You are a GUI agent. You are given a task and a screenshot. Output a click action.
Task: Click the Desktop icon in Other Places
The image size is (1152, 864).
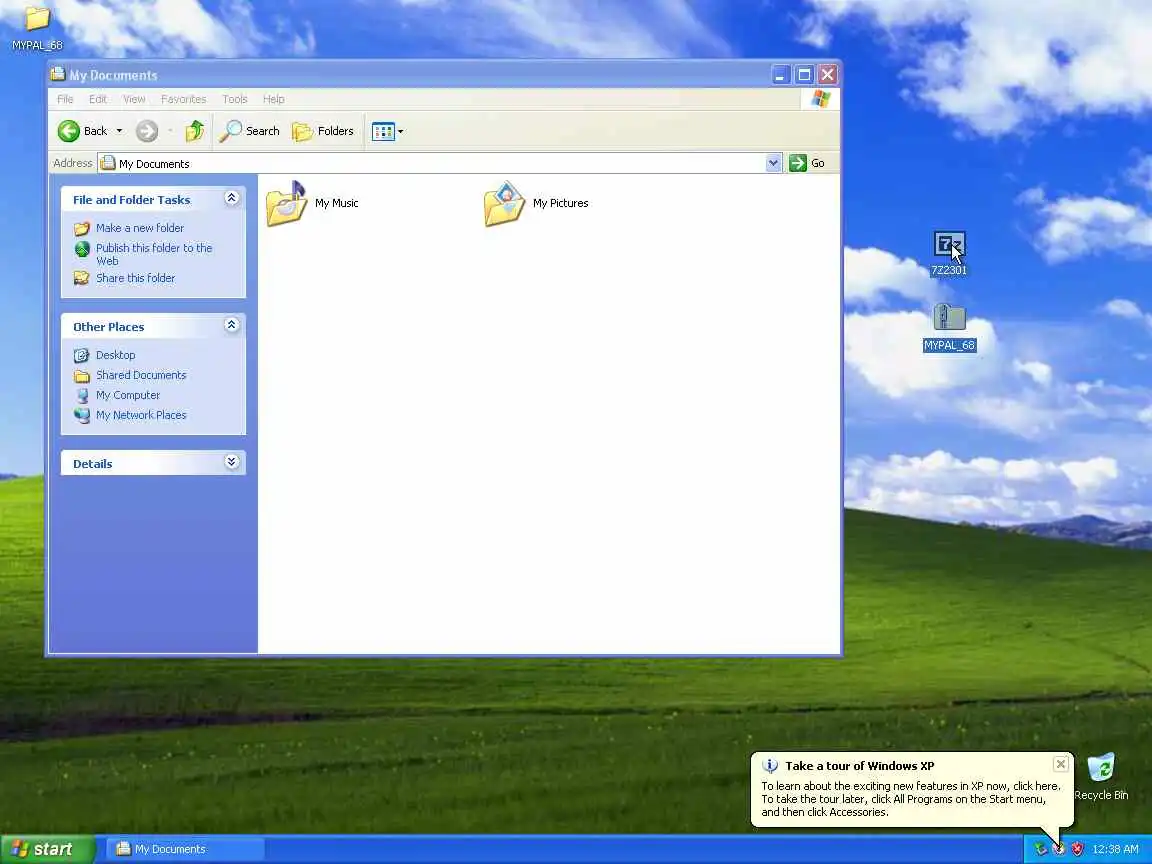pos(82,356)
